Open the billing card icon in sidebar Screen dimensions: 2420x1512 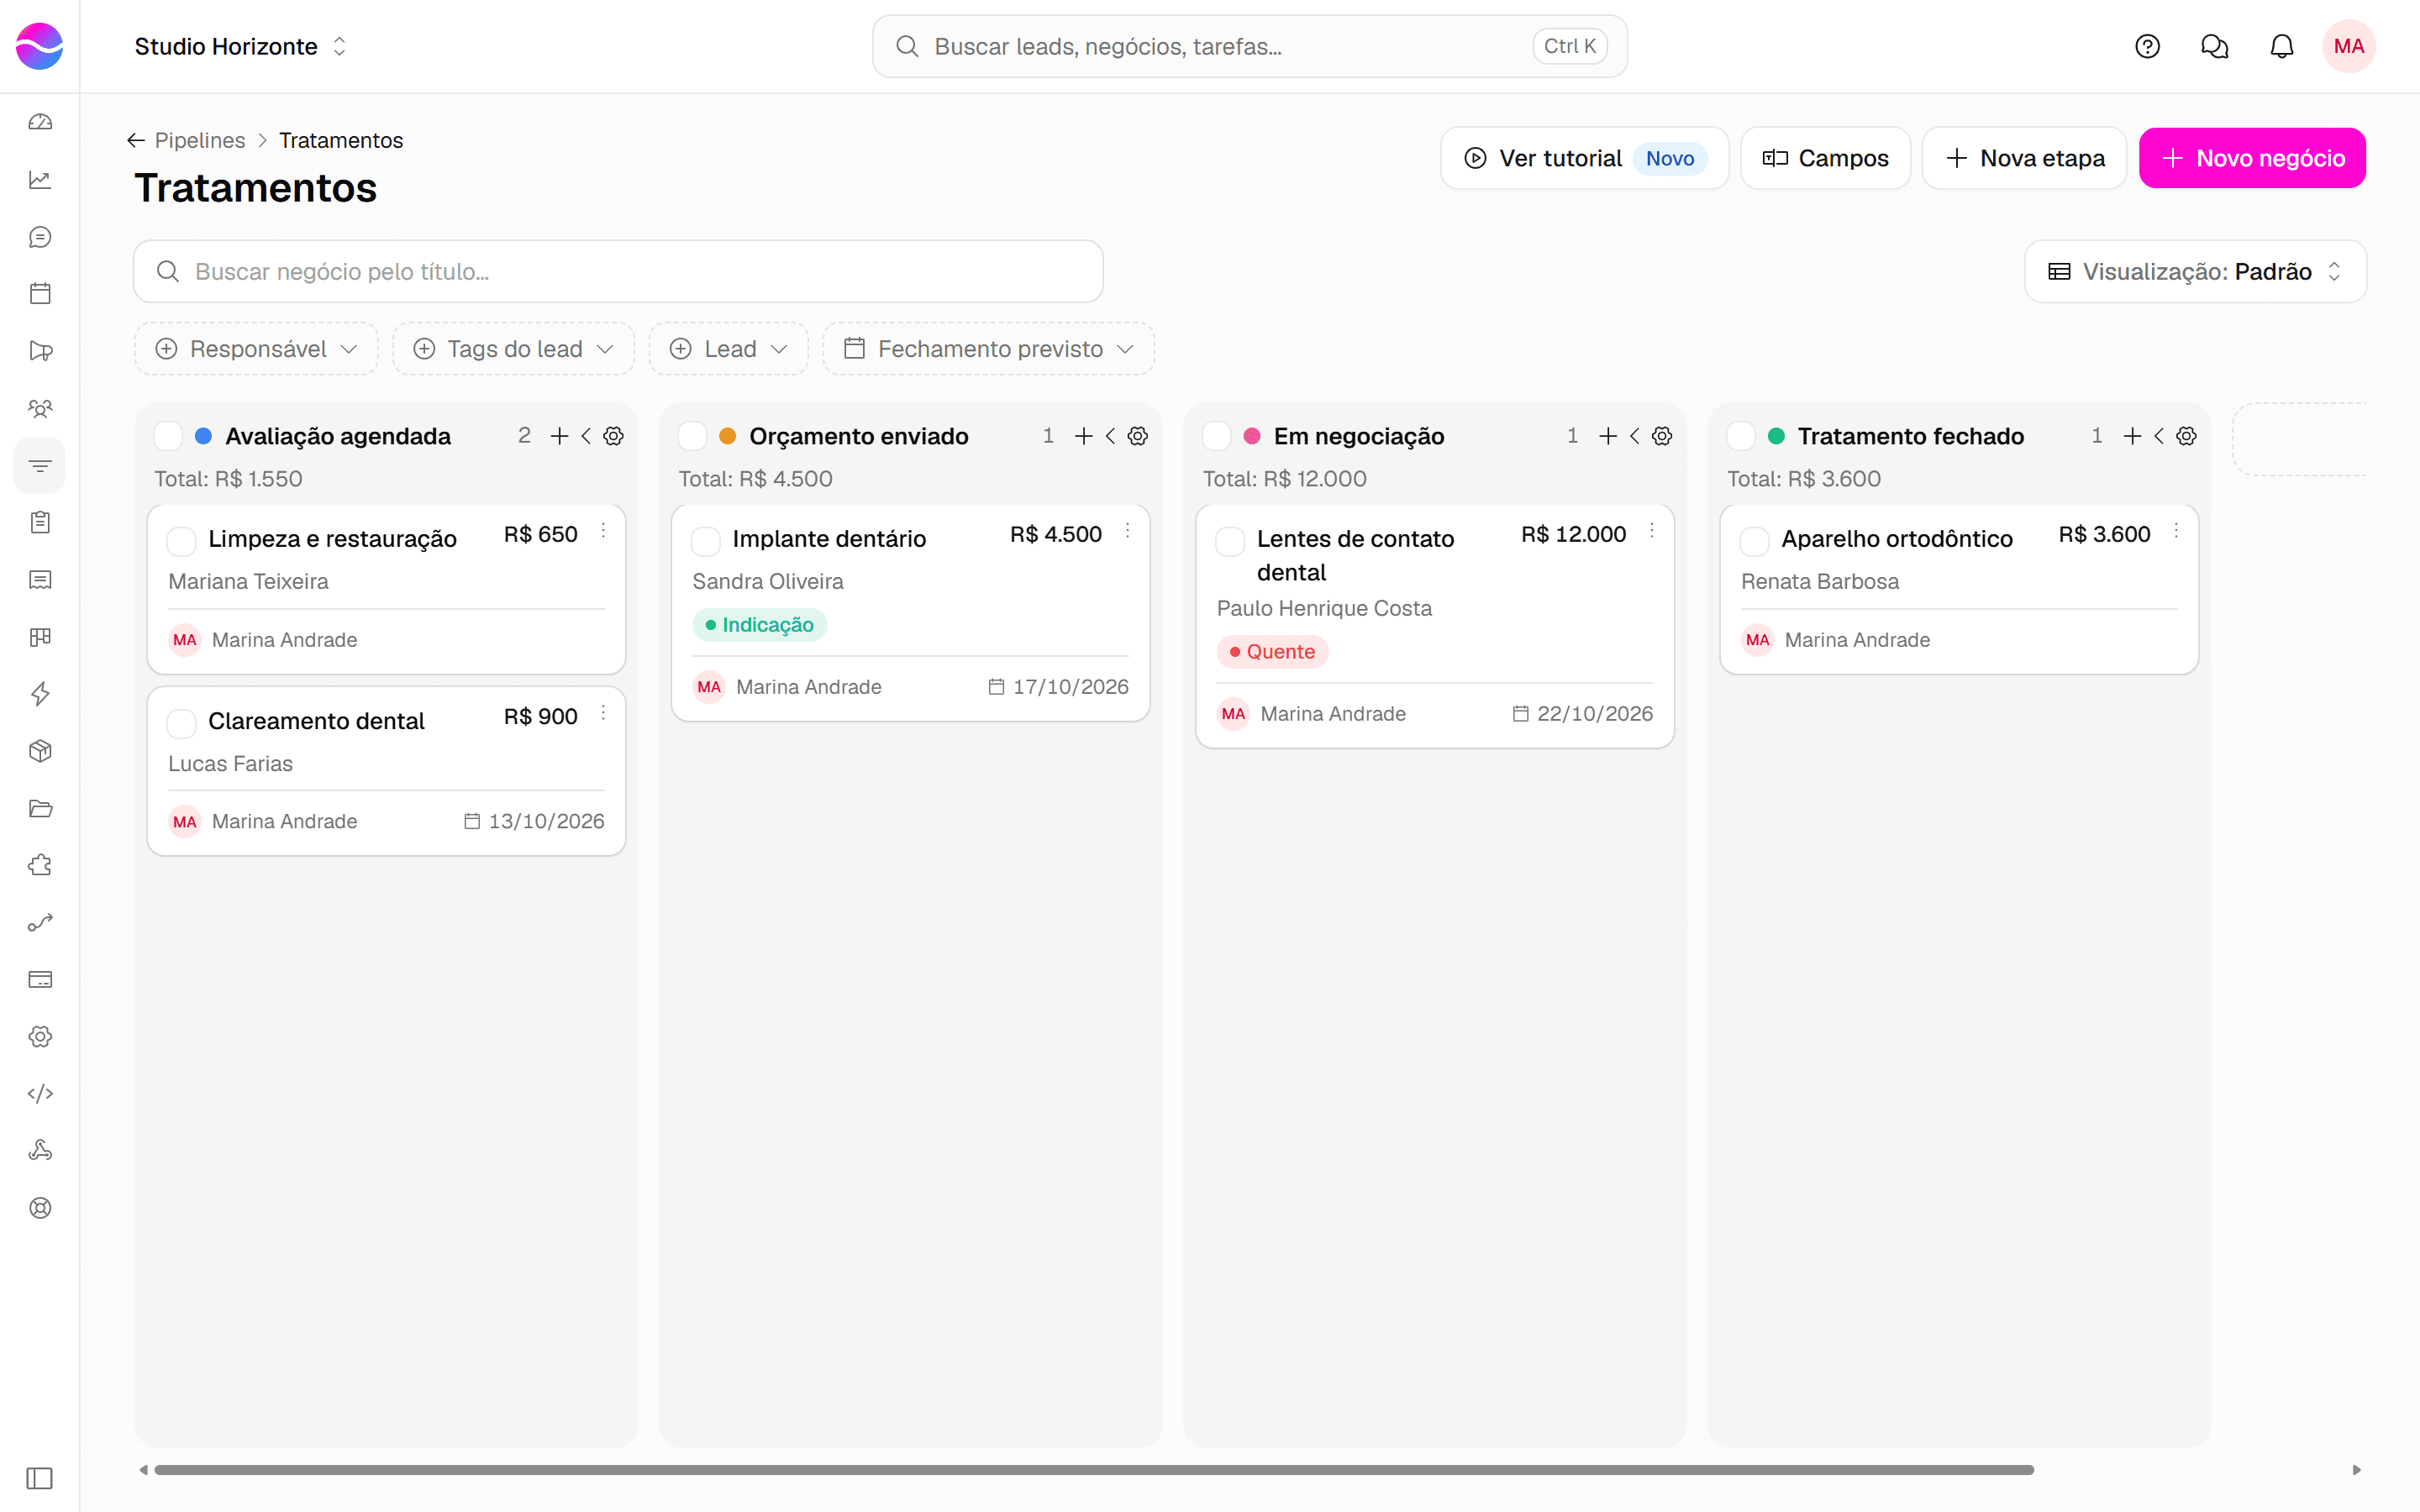tap(40, 979)
